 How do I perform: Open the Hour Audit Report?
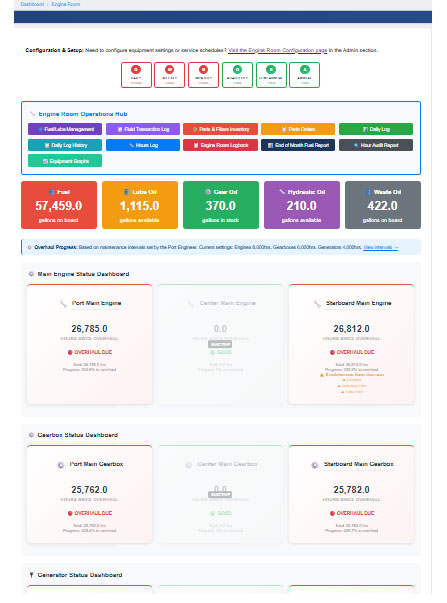[x=376, y=145]
